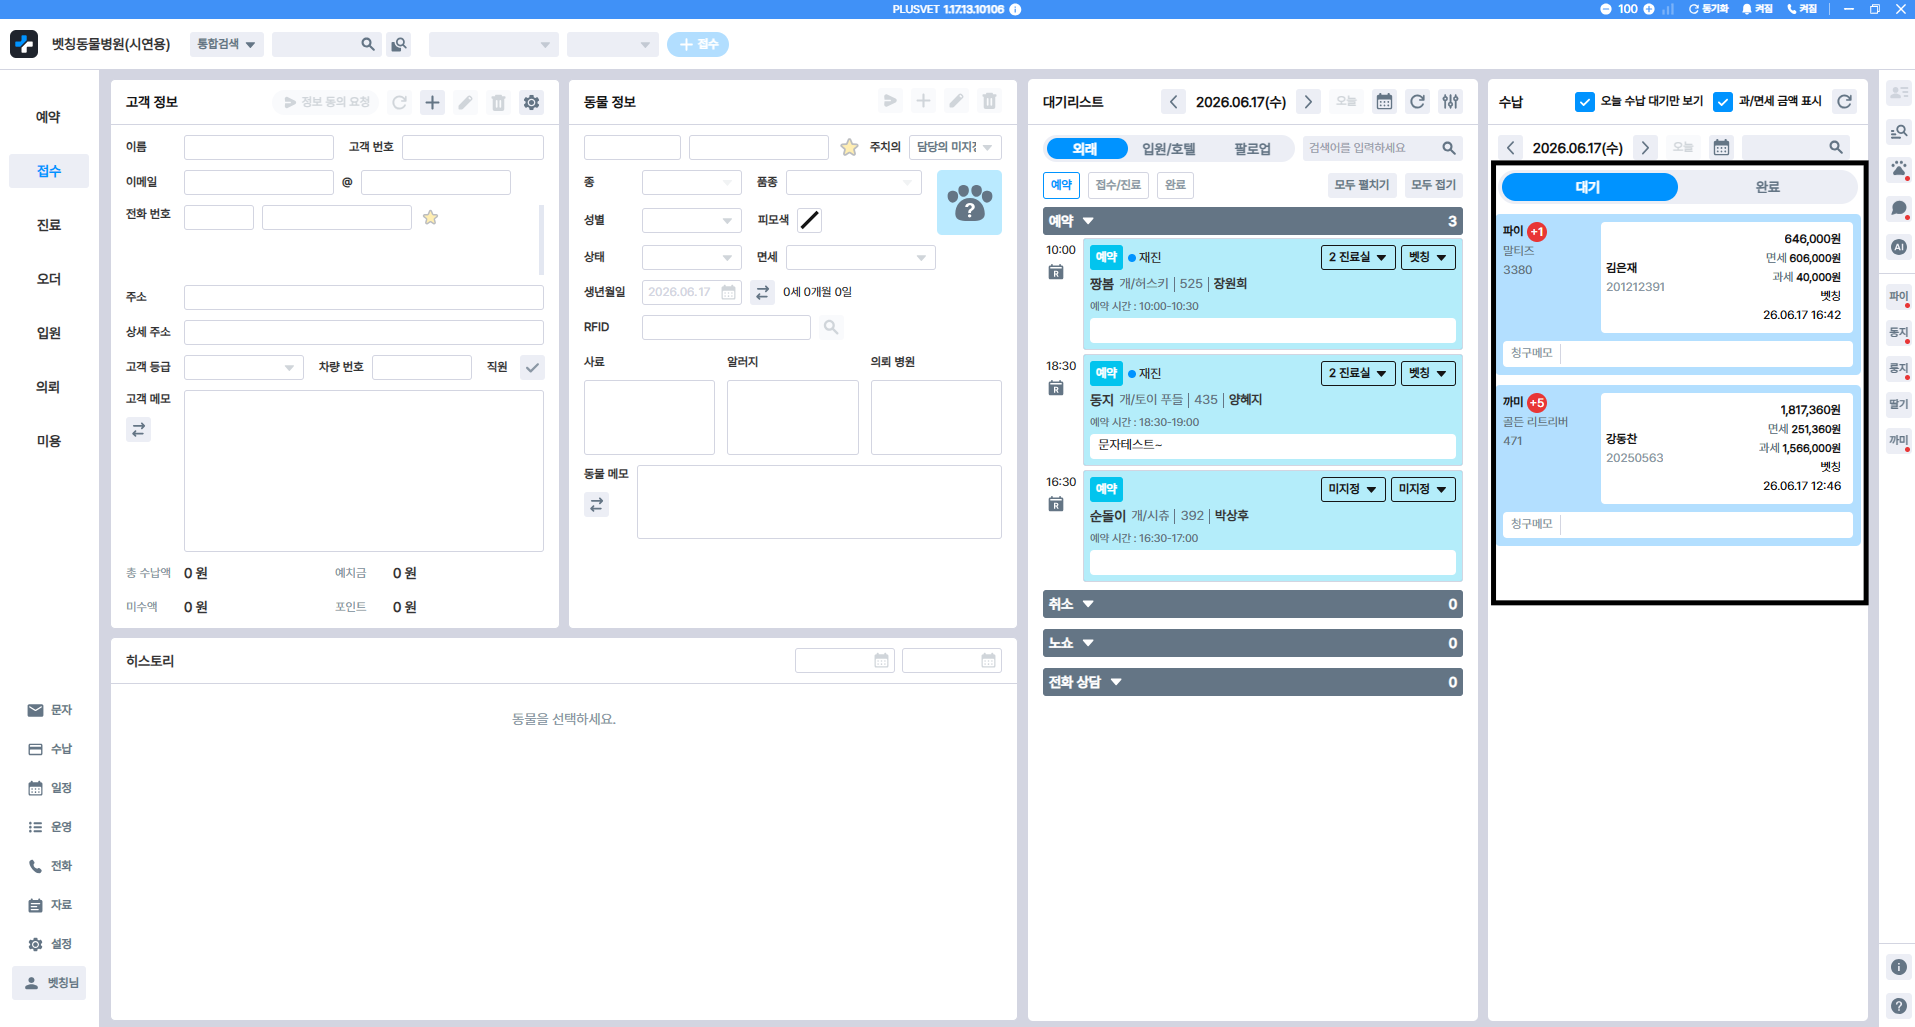
Task: Toggle 오늘 수납 대기만 보기 checkbox
Action: [x=1584, y=102]
